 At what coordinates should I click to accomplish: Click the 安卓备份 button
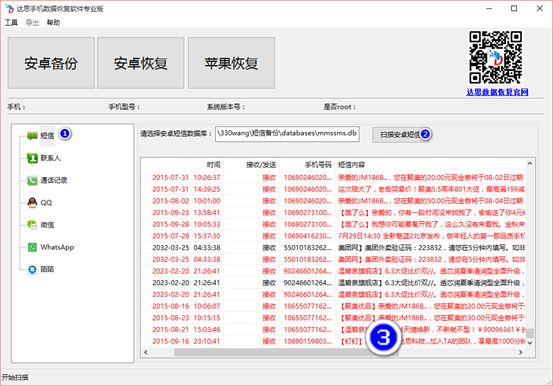[x=51, y=63]
